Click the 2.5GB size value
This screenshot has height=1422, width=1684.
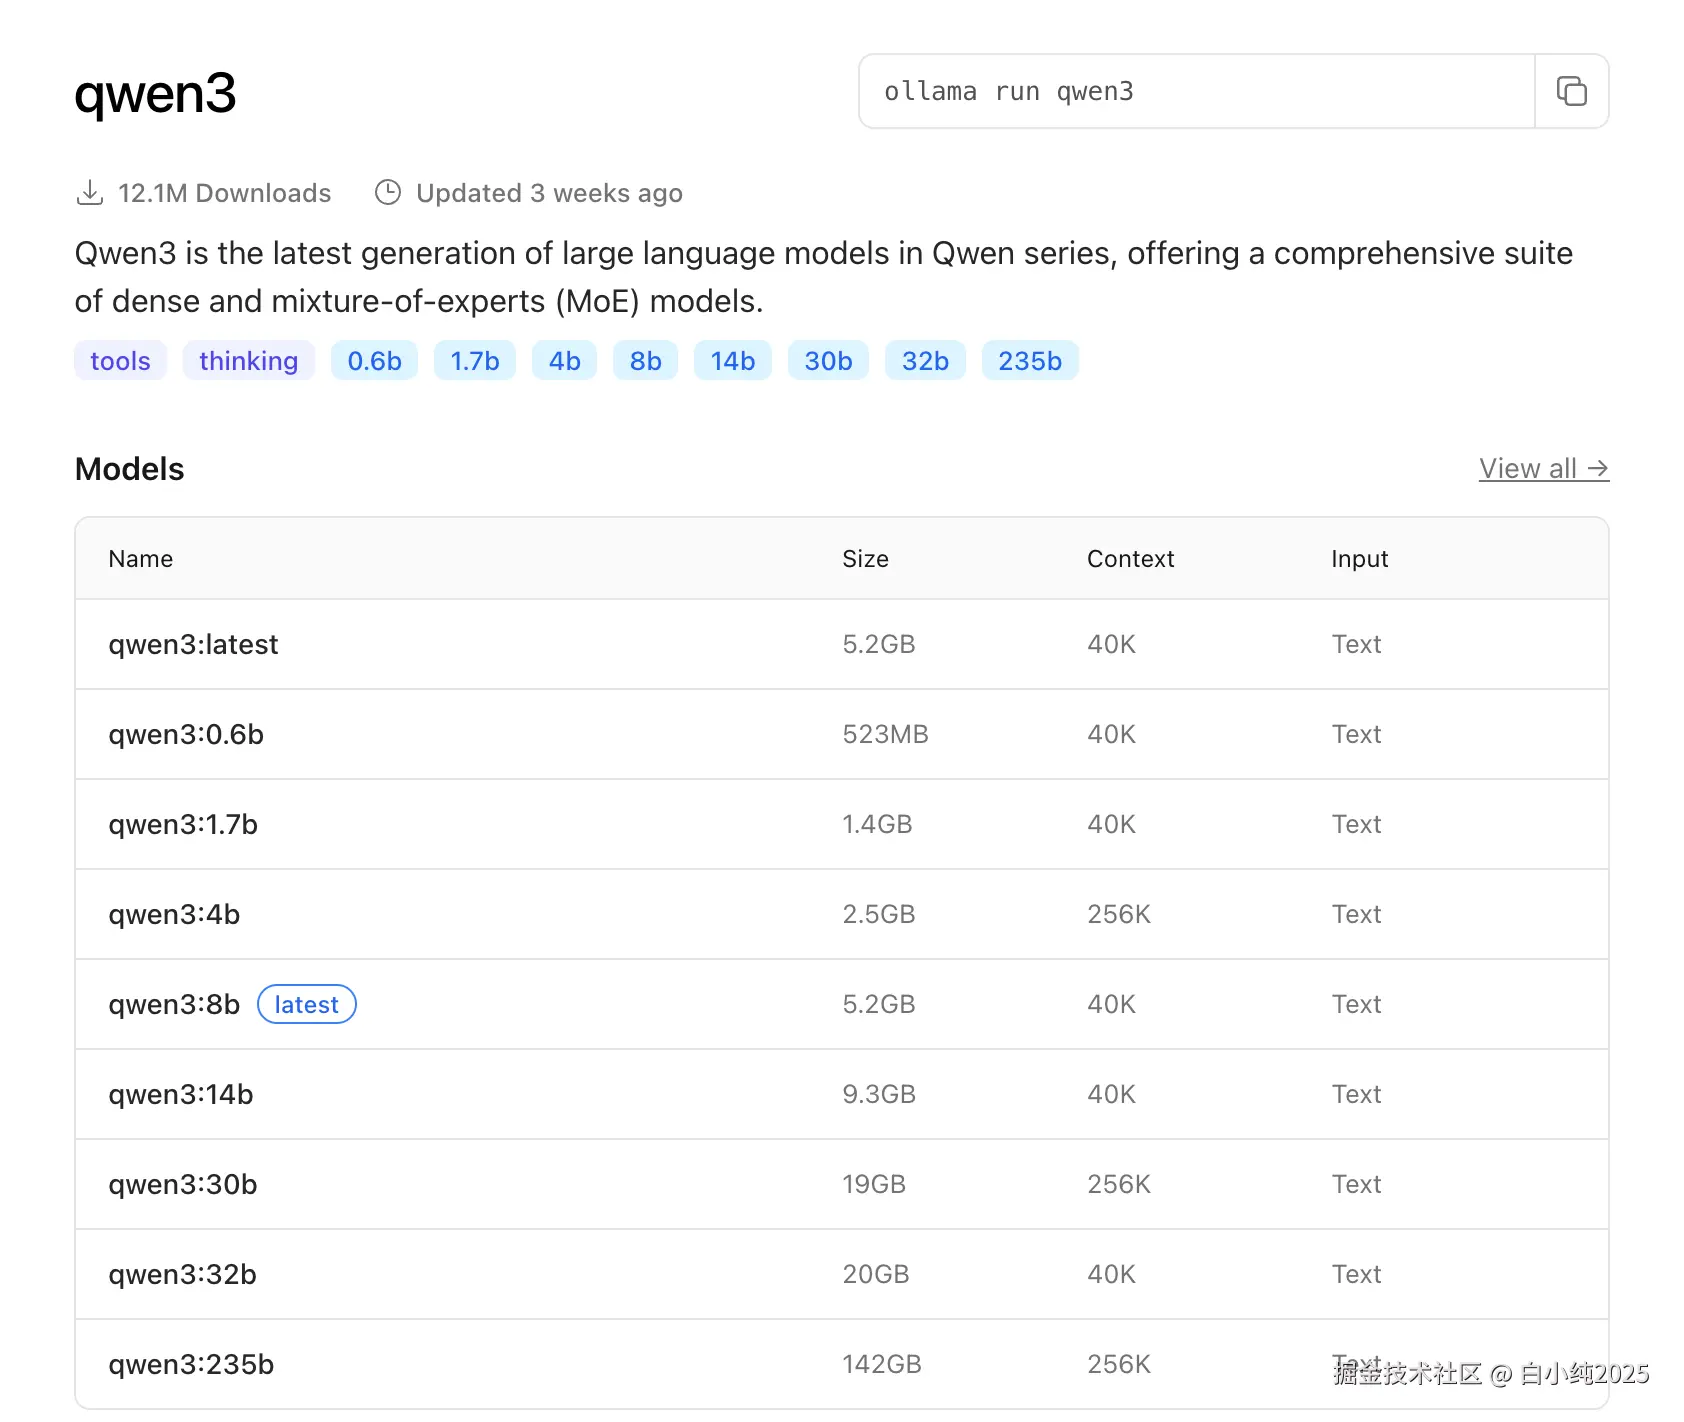tap(878, 915)
